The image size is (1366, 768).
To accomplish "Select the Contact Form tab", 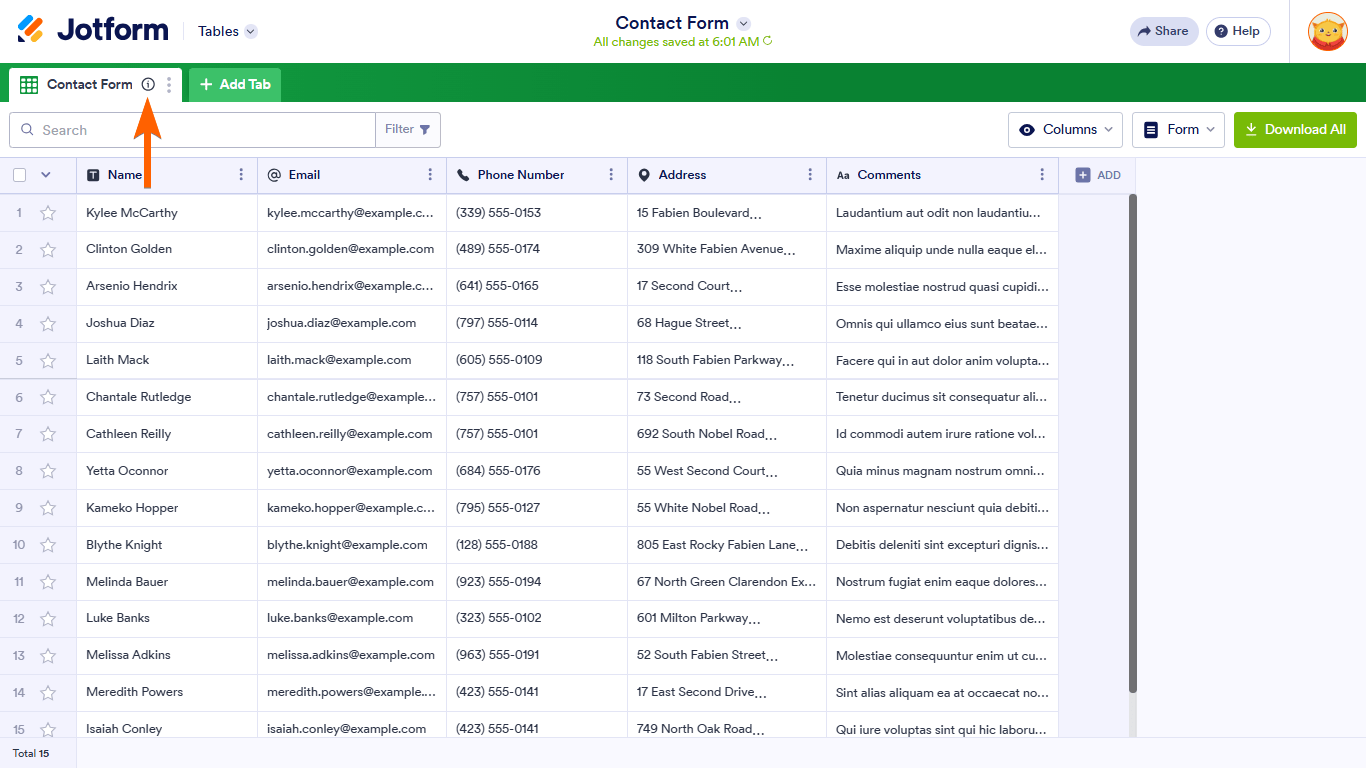I will coord(88,85).
